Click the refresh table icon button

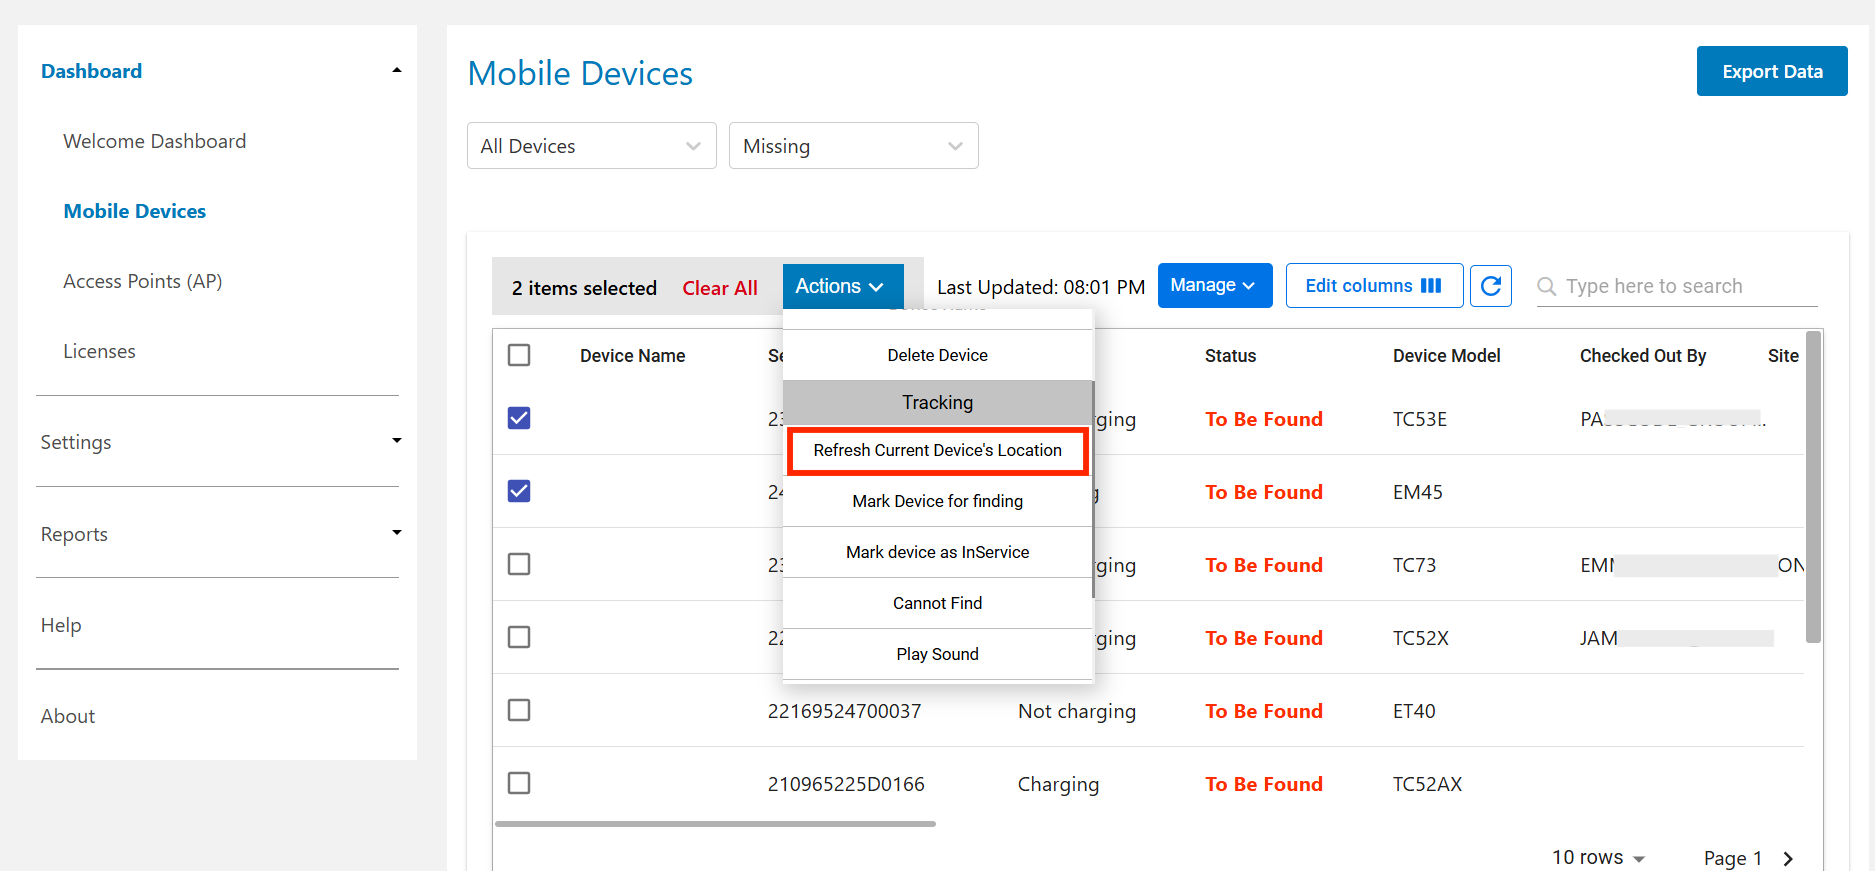(1490, 286)
